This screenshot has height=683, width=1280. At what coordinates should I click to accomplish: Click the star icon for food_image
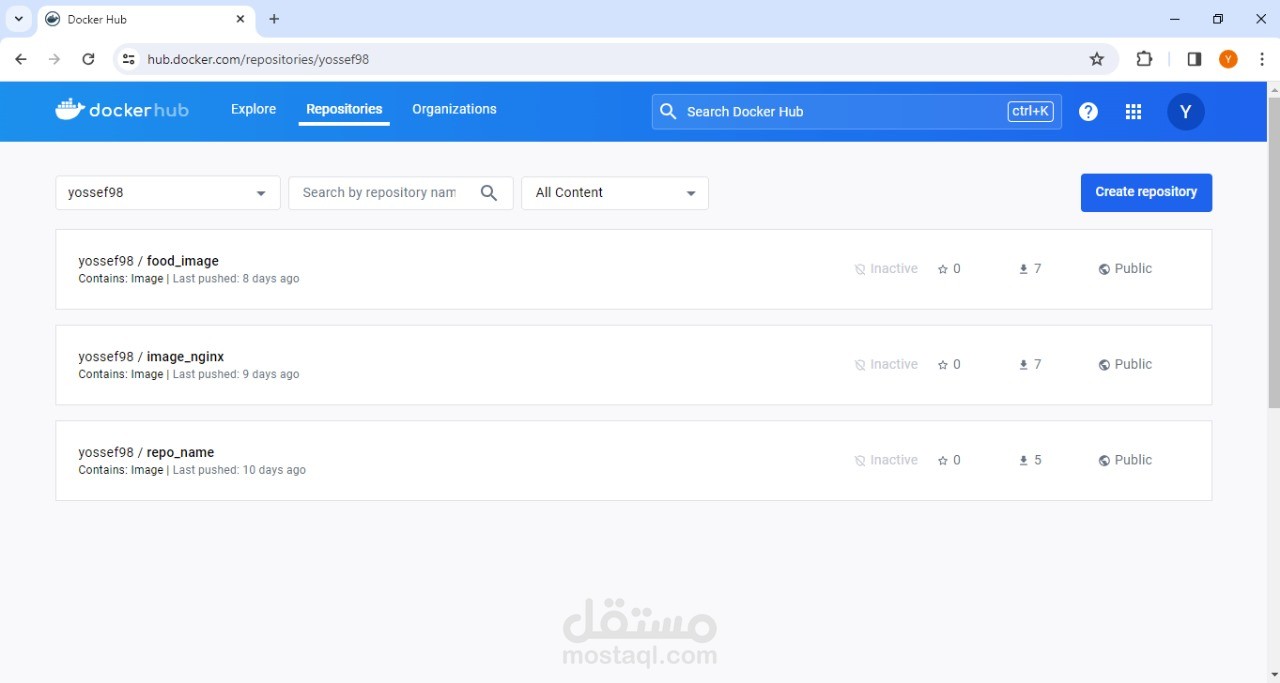[943, 269]
